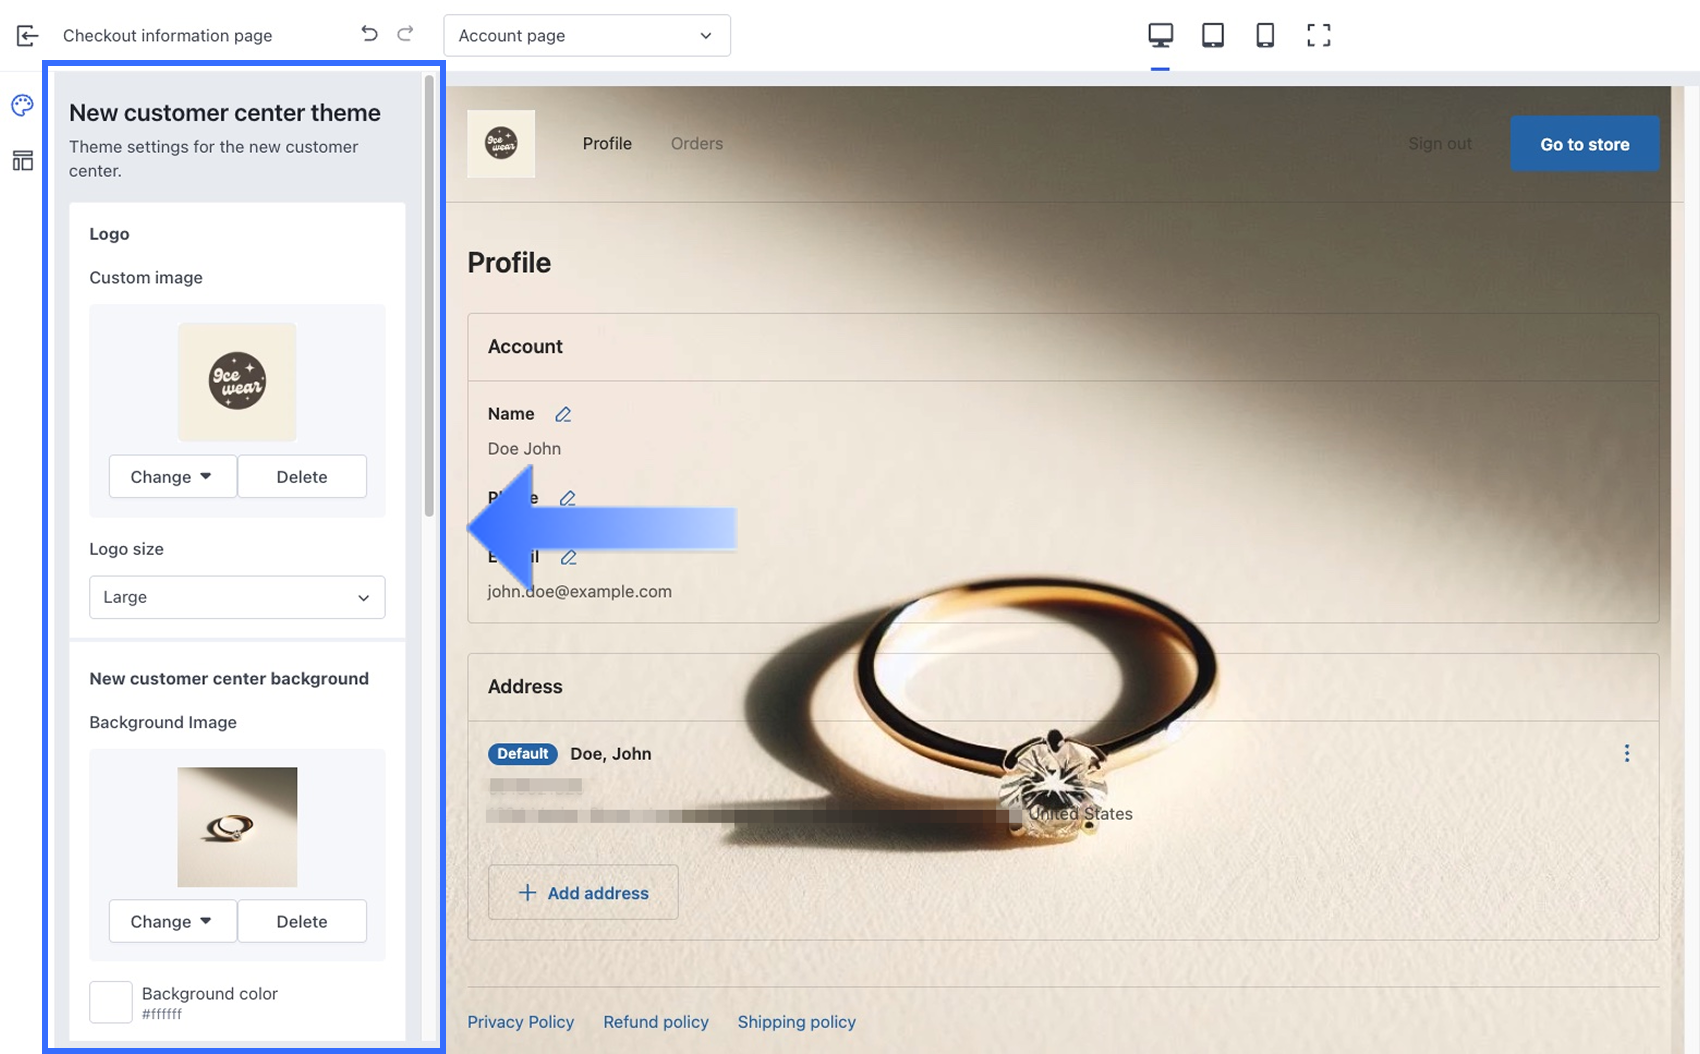
Task: Open the Orders tab
Action: point(696,144)
